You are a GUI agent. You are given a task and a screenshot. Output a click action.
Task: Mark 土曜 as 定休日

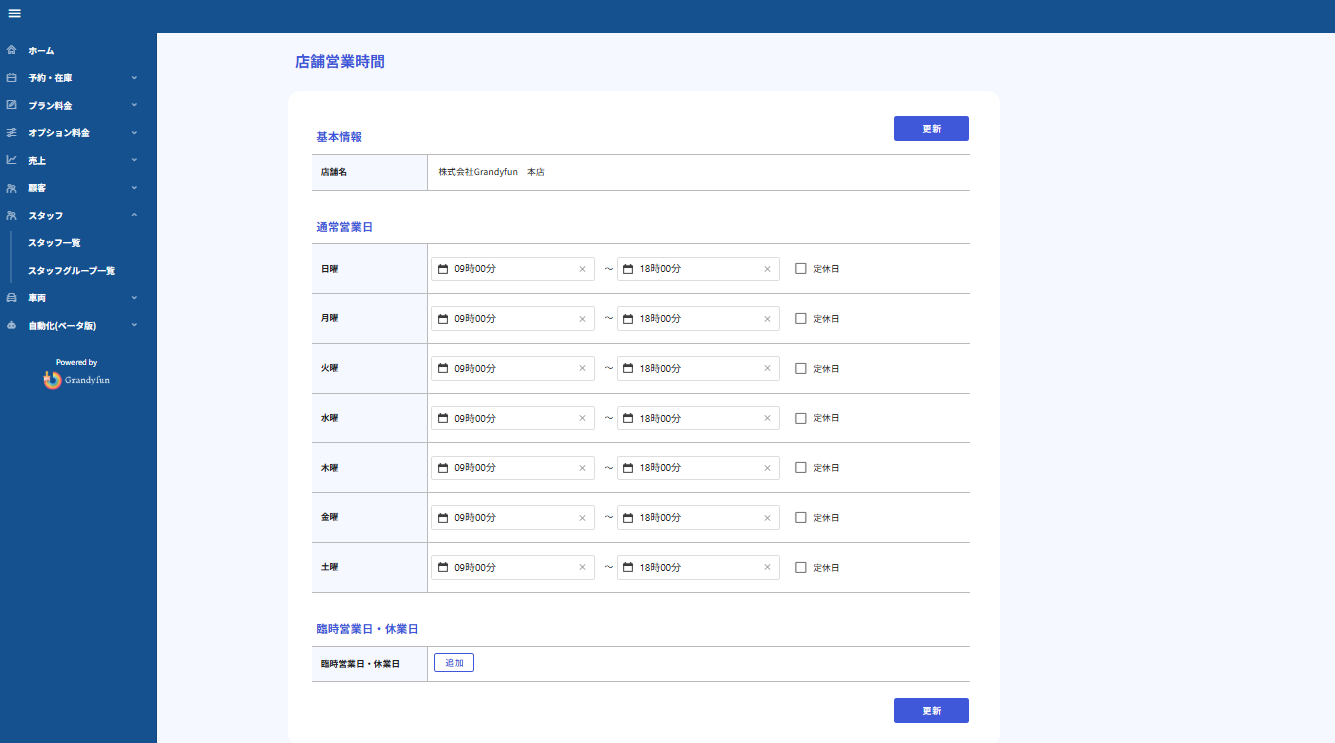click(799, 567)
